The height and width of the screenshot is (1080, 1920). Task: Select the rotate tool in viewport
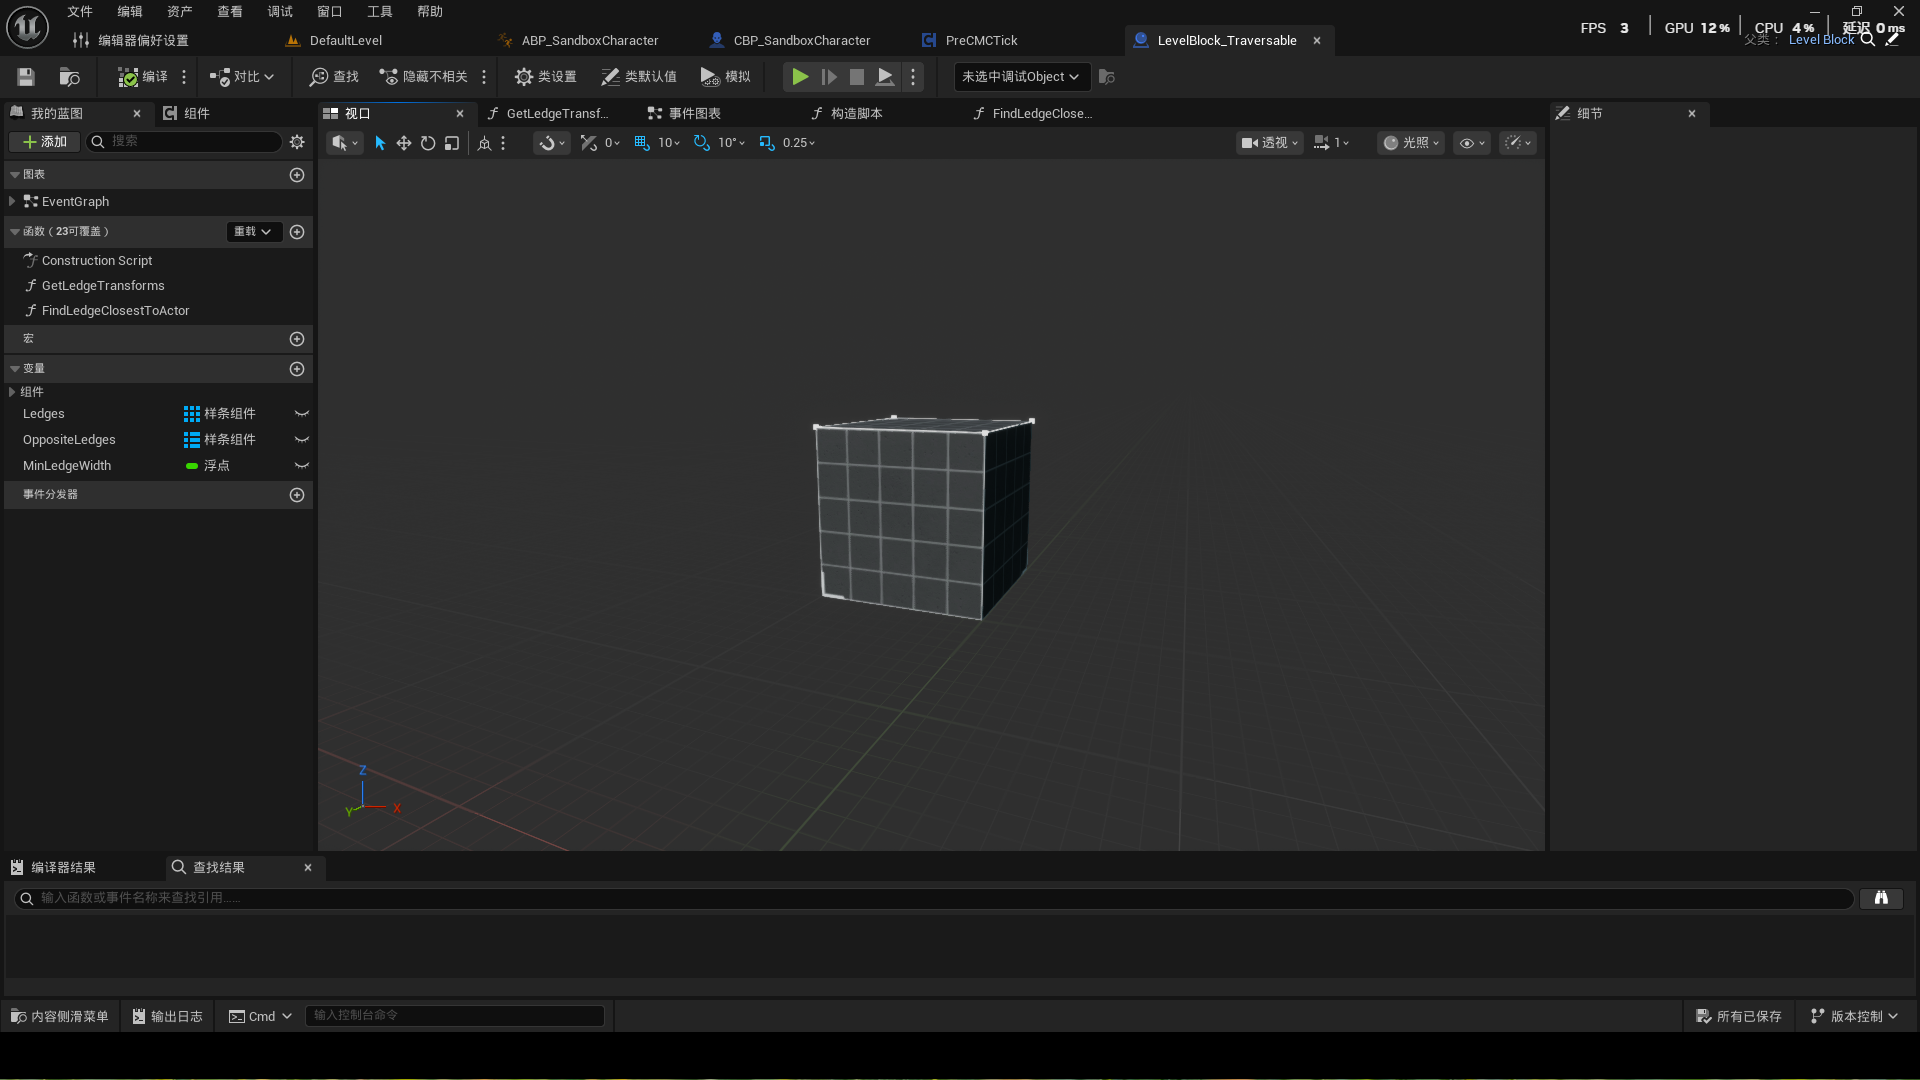click(428, 143)
